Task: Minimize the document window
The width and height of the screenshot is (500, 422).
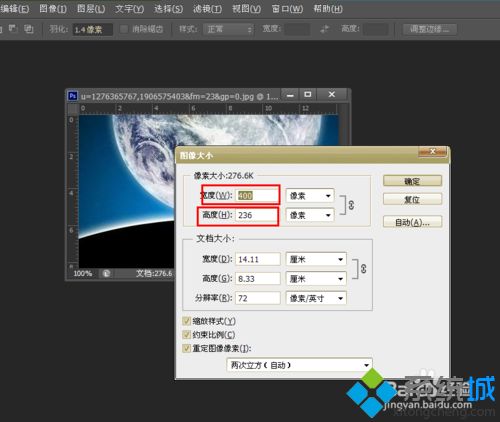Action: click(290, 95)
